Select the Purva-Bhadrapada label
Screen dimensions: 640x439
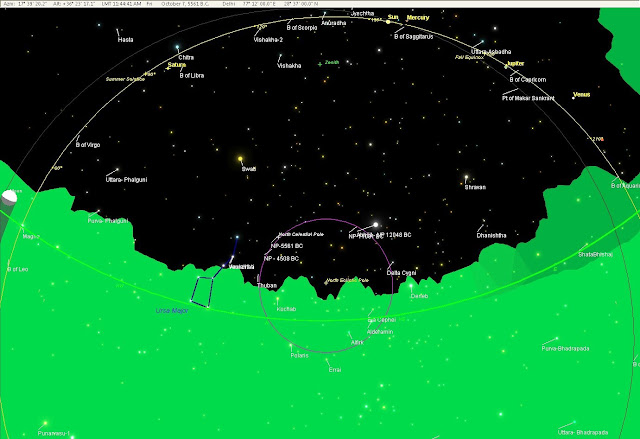pos(565,348)
